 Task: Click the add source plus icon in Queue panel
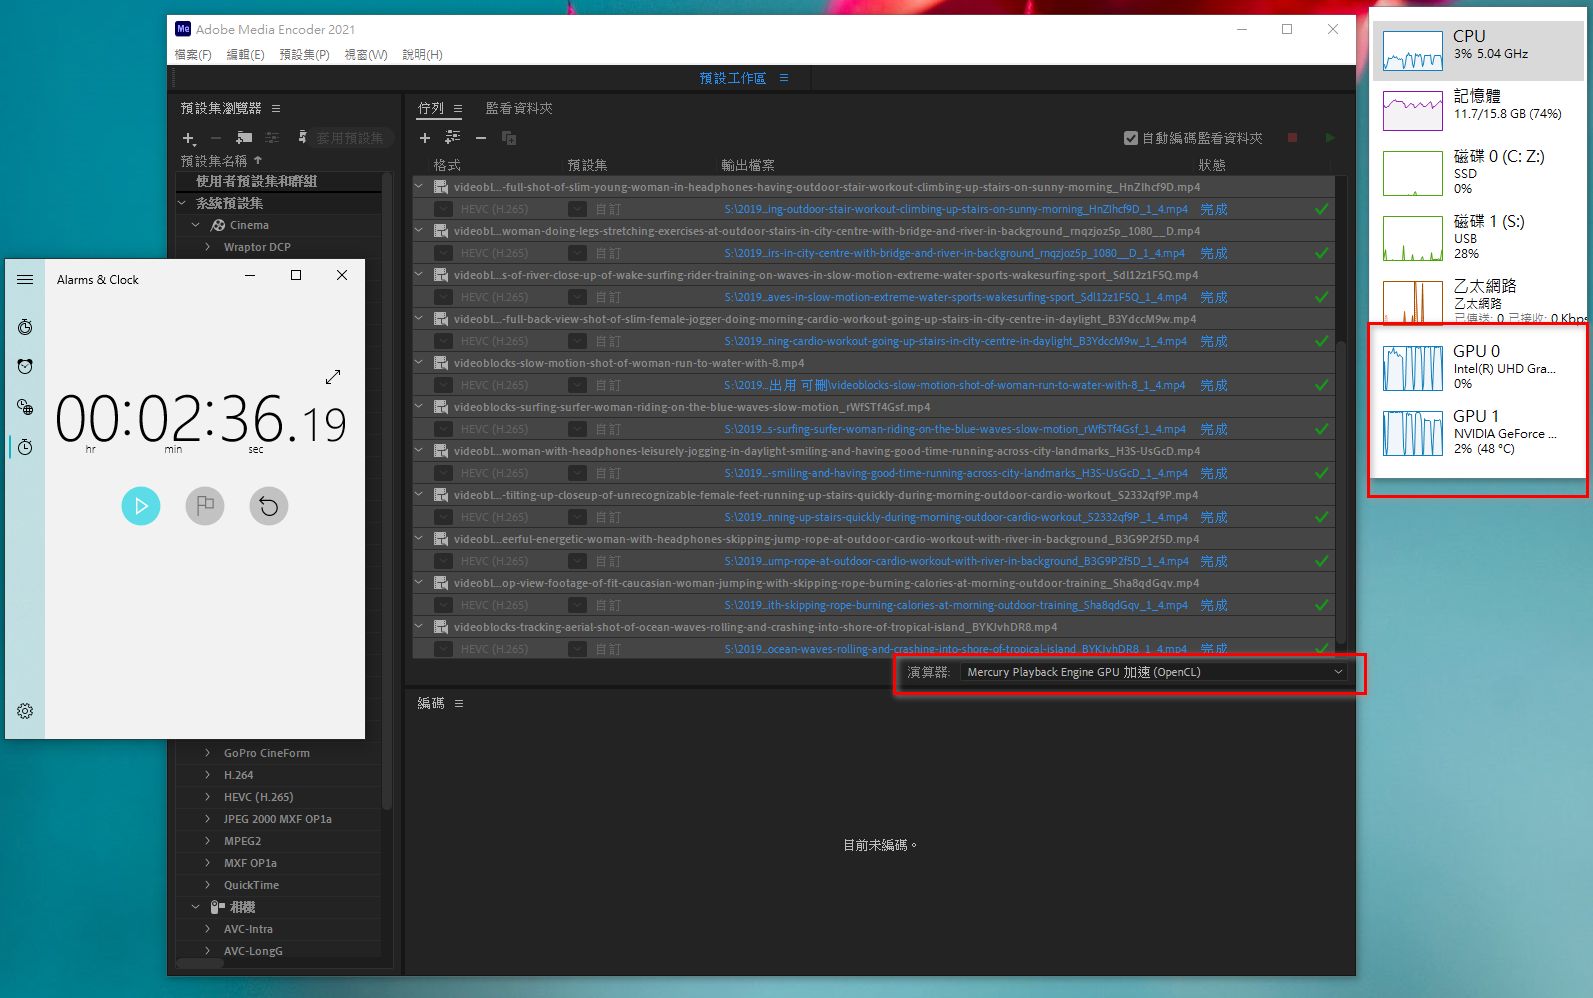tap(425, 138)
